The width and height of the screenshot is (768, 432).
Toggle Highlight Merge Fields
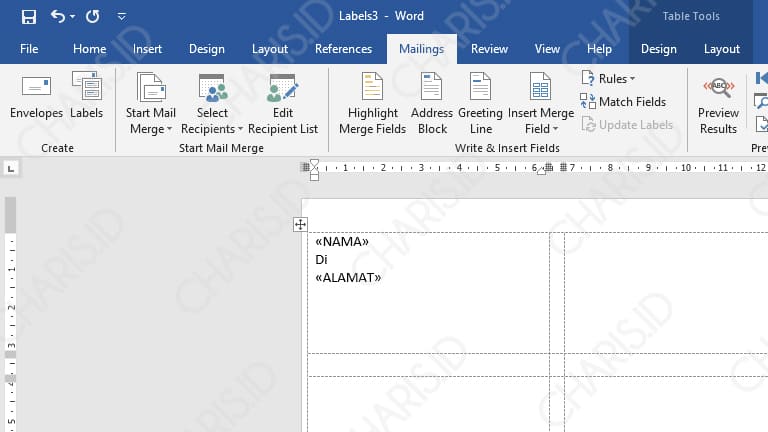click(372, 103)
